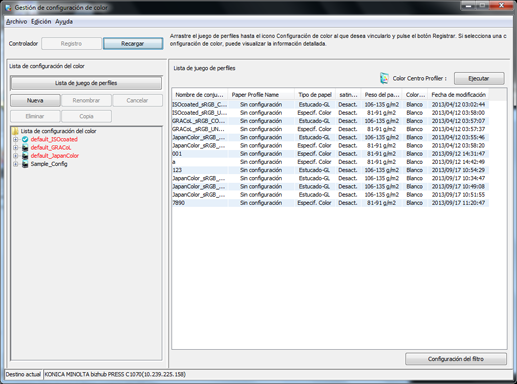The width and height of the screenshot is (517, 384).
Task: Open the Ayuda menu
Action: point(64,22)
